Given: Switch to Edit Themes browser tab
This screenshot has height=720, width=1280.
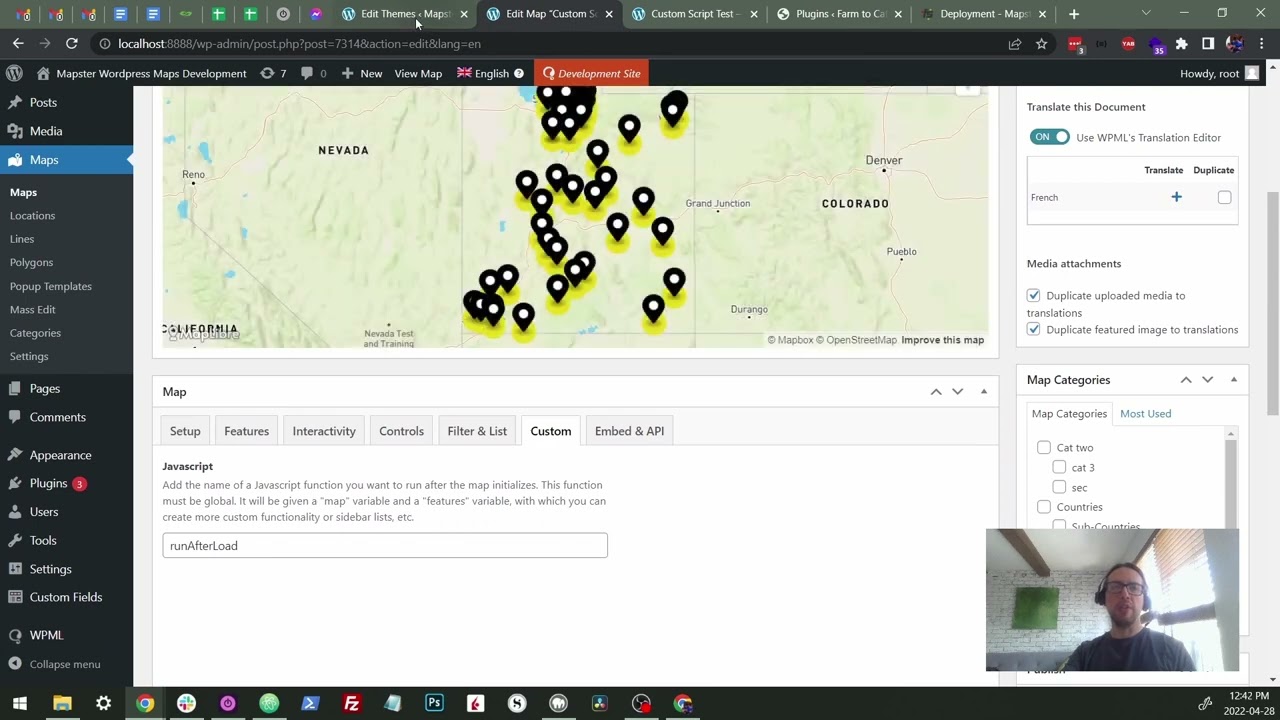Looking at the screenshot, I should click(x=404, y=14).
